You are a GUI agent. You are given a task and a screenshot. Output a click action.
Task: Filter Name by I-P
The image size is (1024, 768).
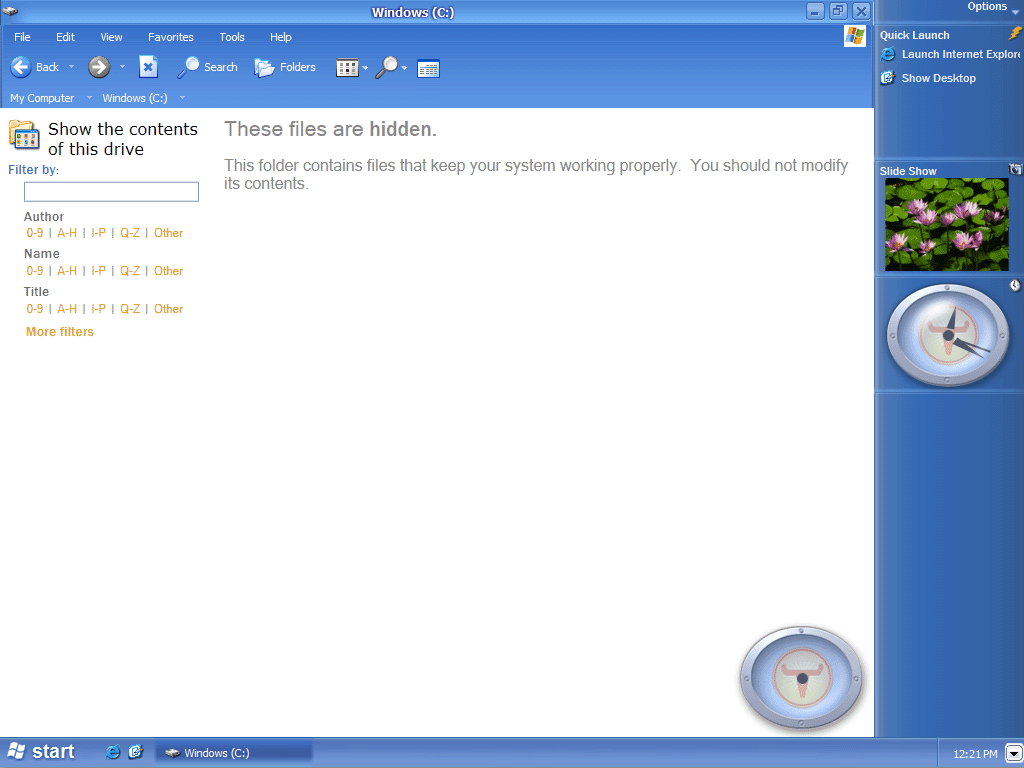[98, 271]
